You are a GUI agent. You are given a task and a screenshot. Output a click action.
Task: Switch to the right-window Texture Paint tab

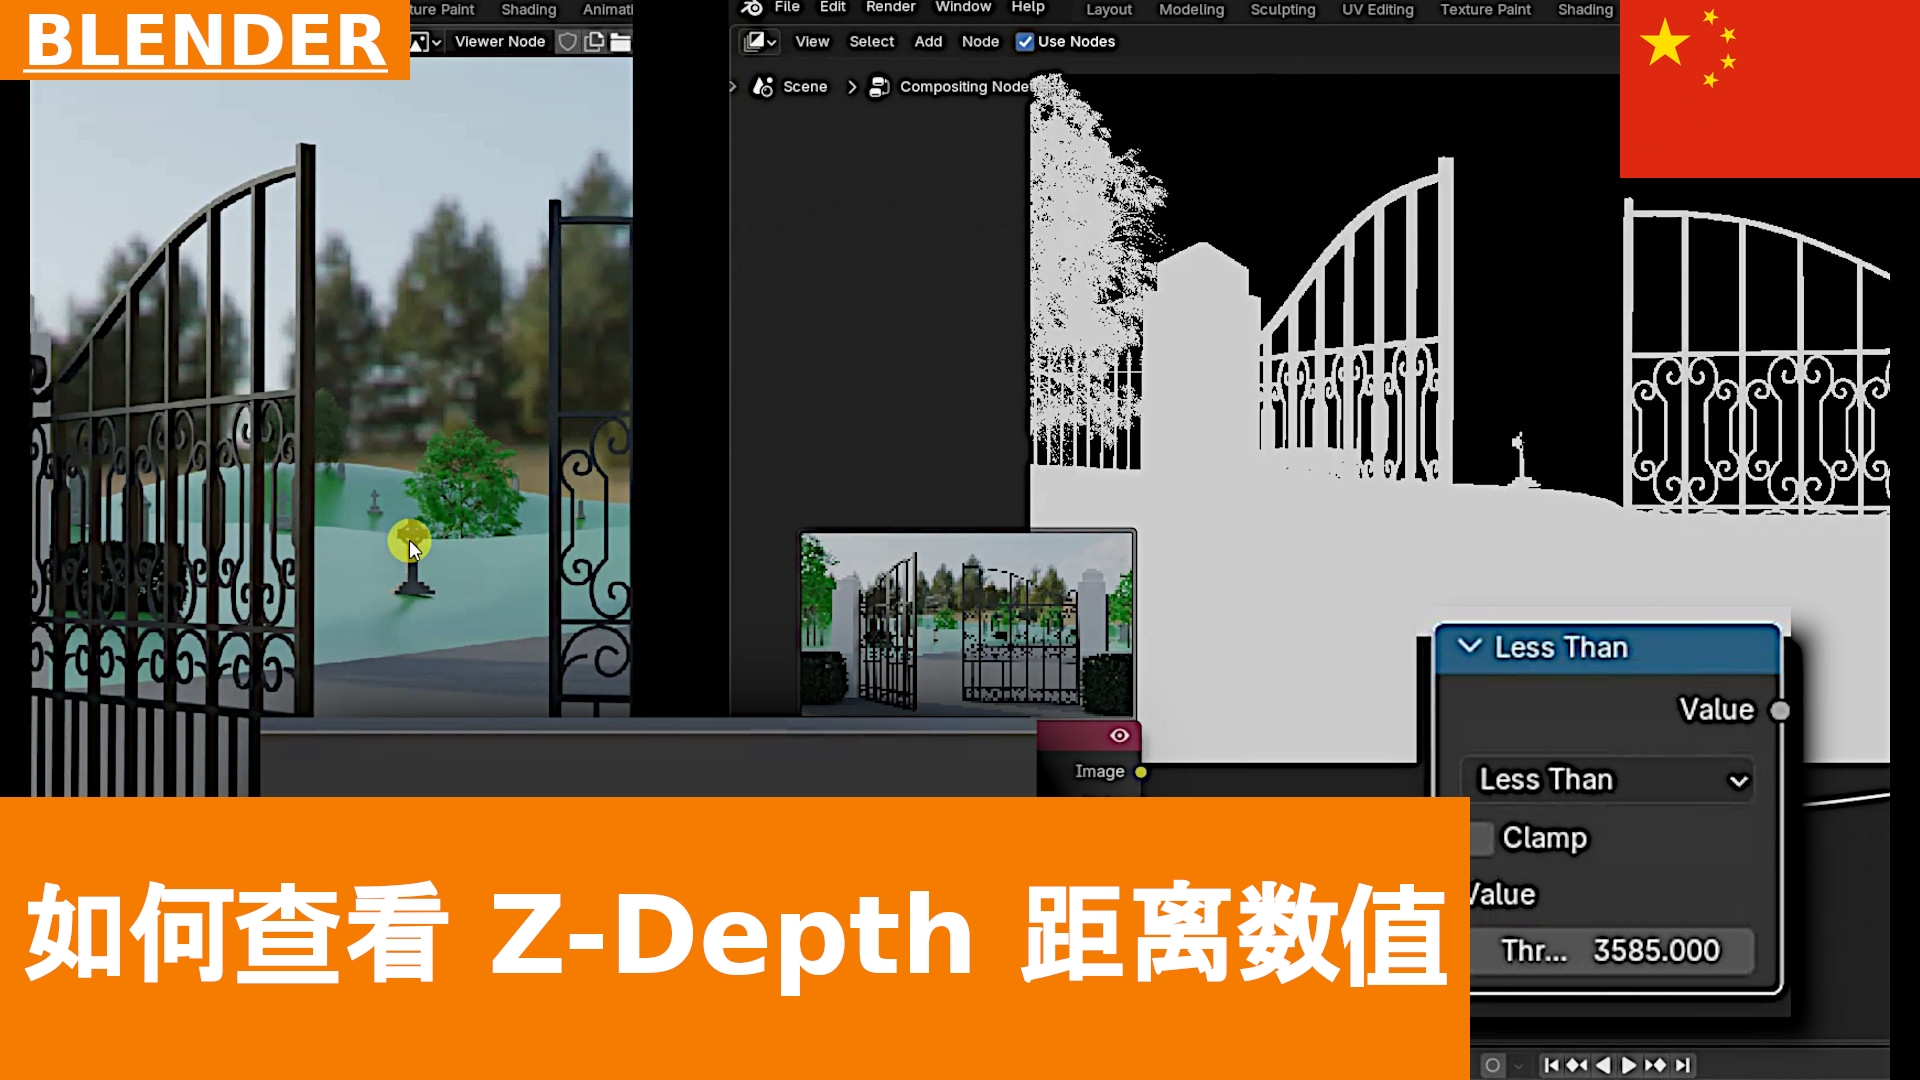(x=1485, y=10)
